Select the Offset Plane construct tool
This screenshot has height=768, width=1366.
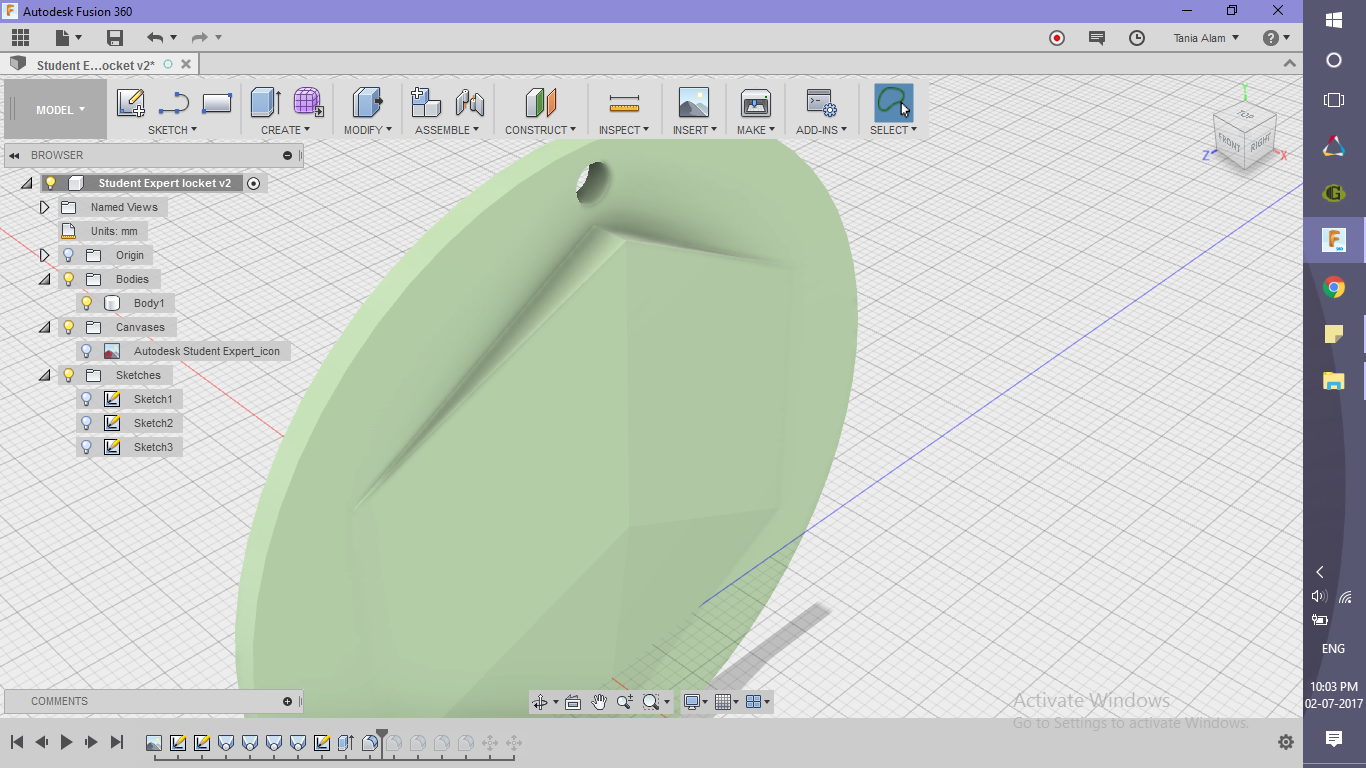[541, 102]
